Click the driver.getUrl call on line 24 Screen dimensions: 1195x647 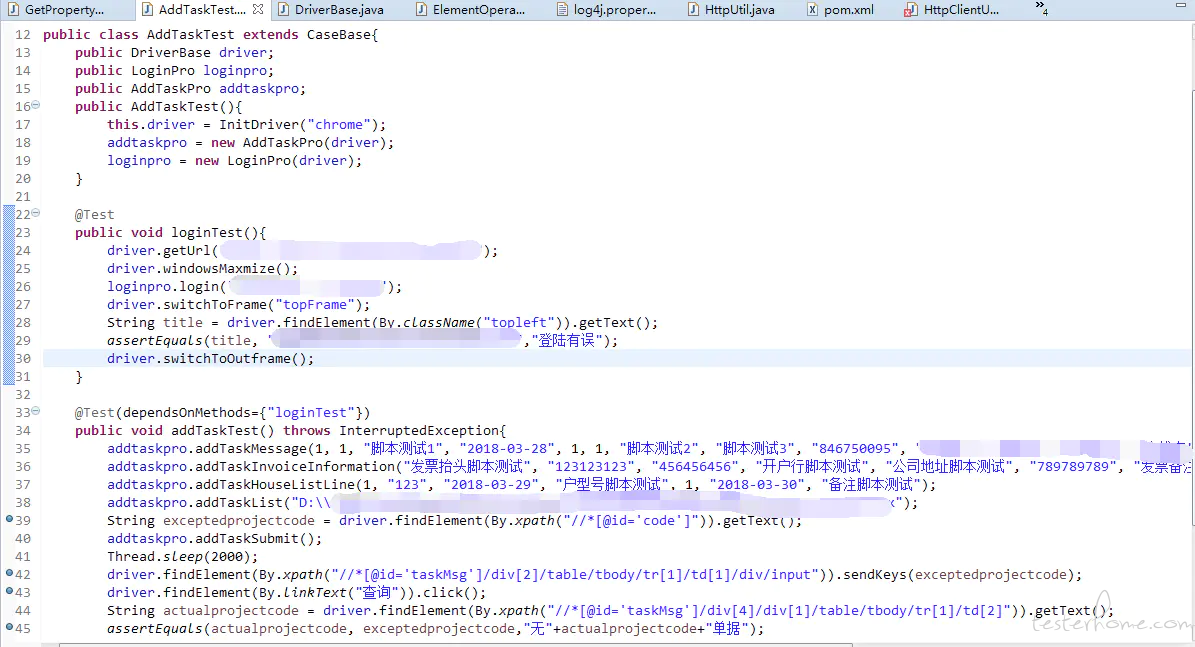click(x=302, y=251)
